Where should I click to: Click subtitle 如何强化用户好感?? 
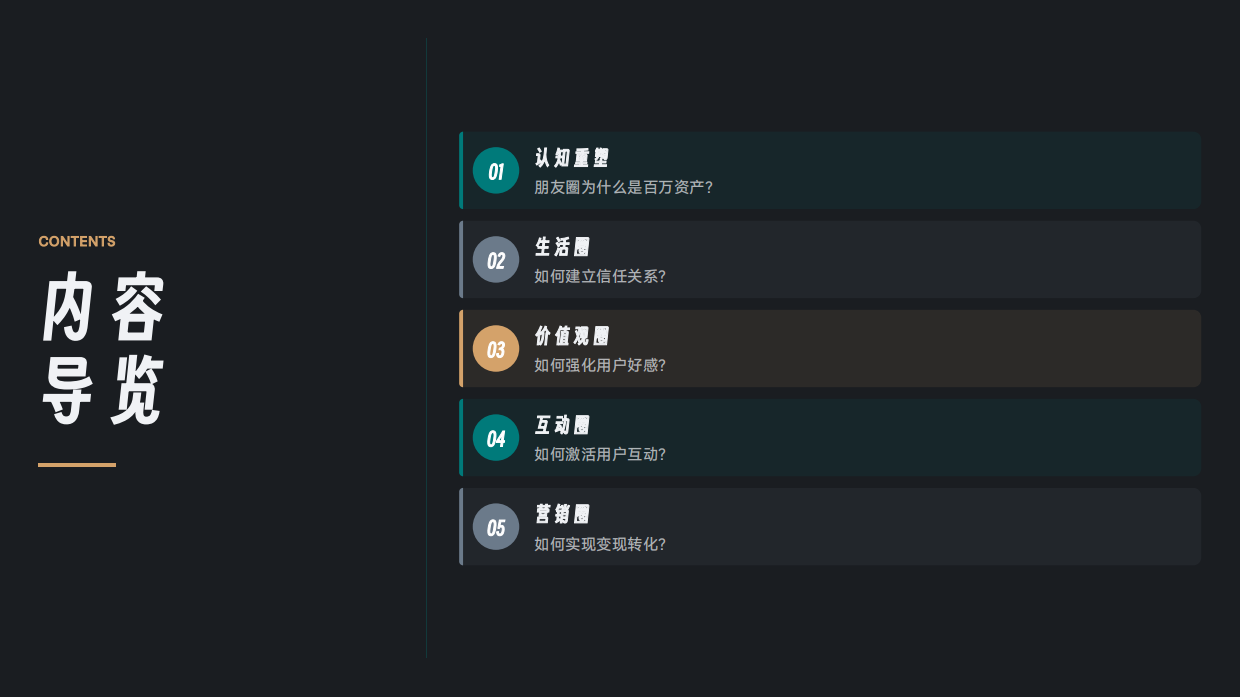(600, 365)
